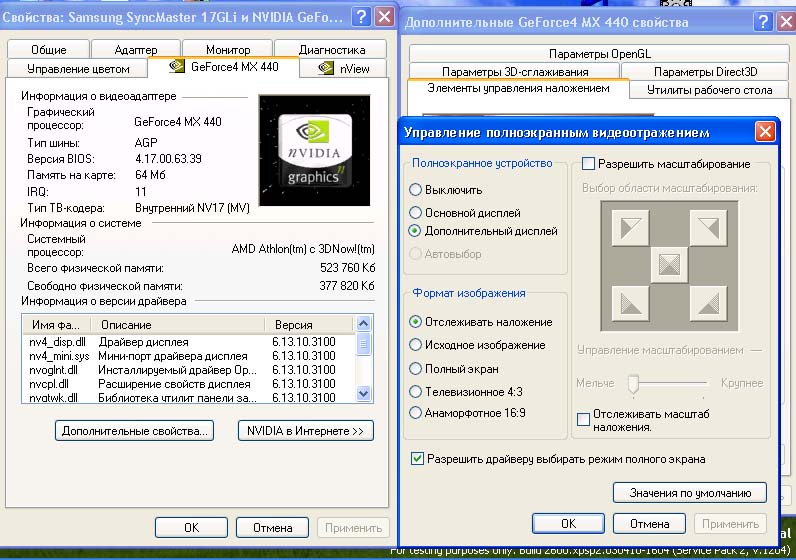Select the top-right zoom region icon
Viewport: 796px width, 560px height.
point(706,229)
